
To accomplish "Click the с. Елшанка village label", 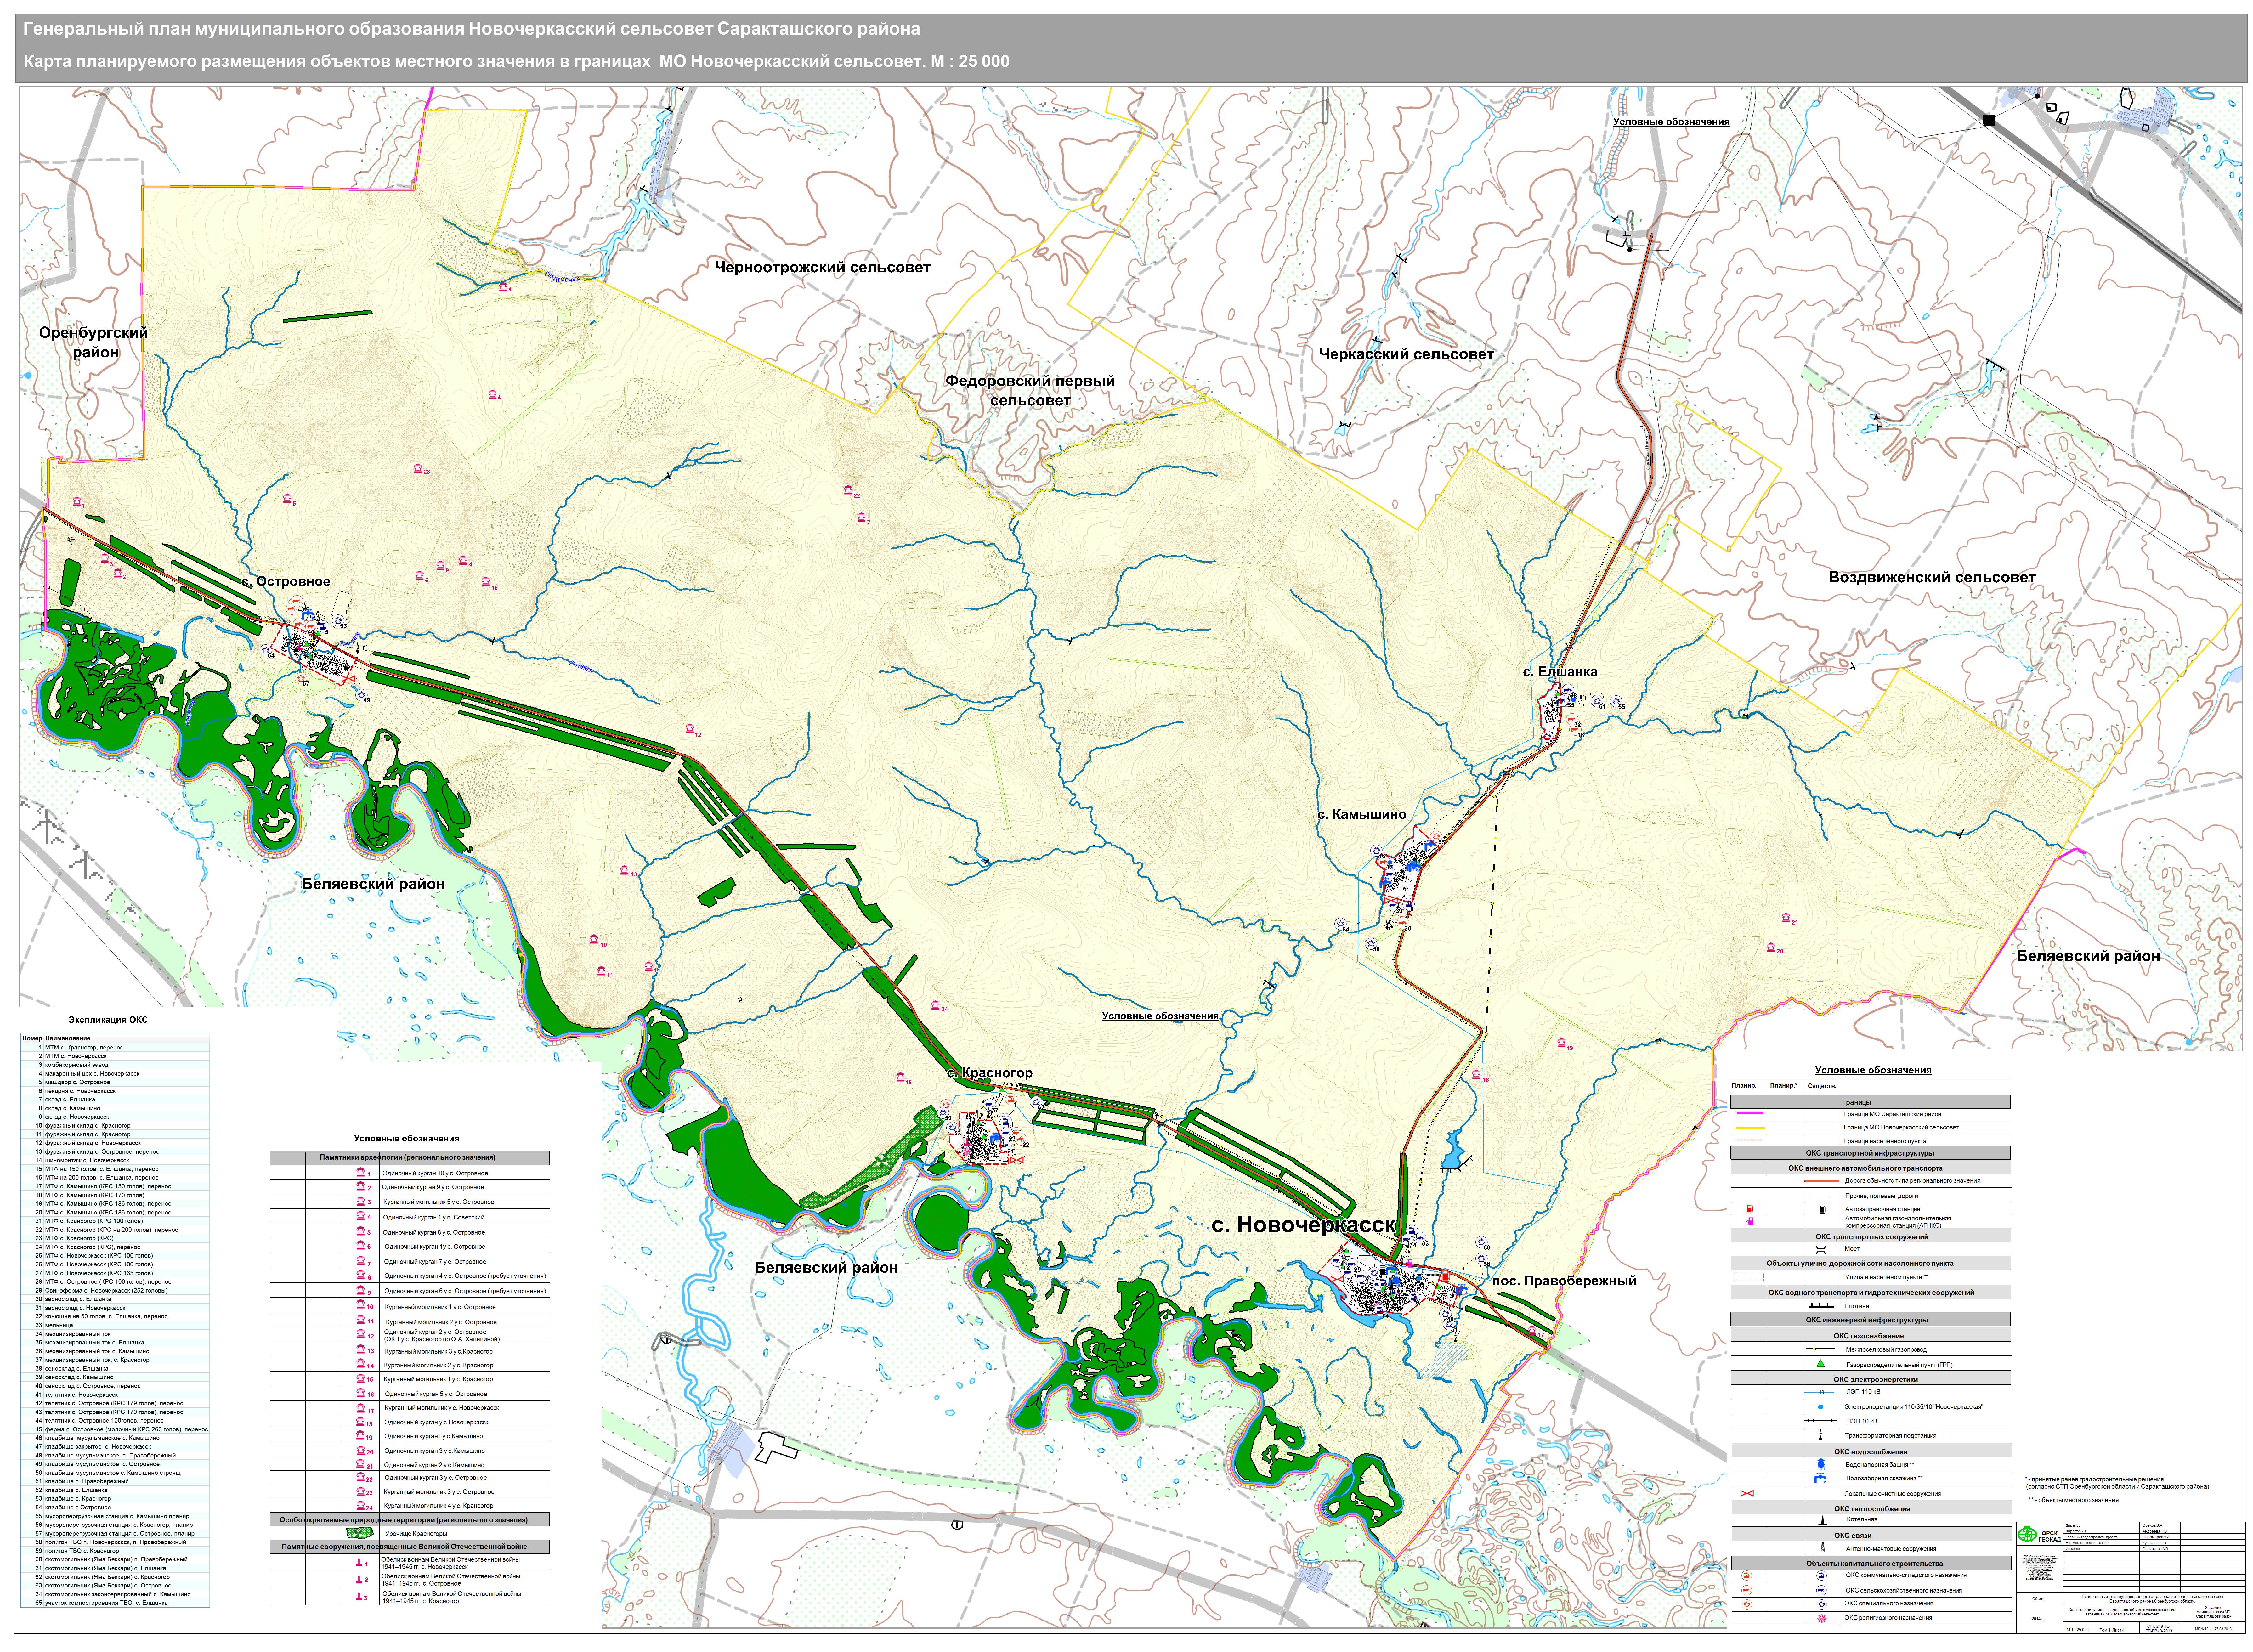I will point(1560,672).
